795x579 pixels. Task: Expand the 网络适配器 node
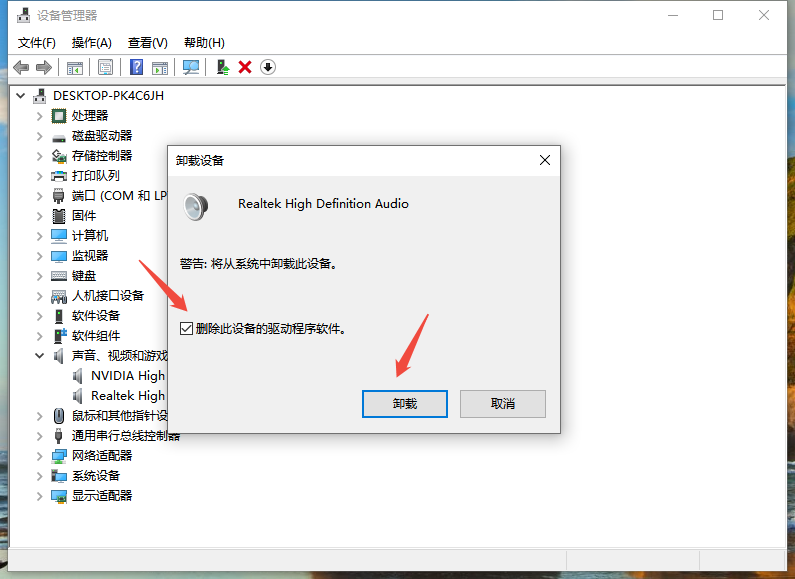click(40, 456)
